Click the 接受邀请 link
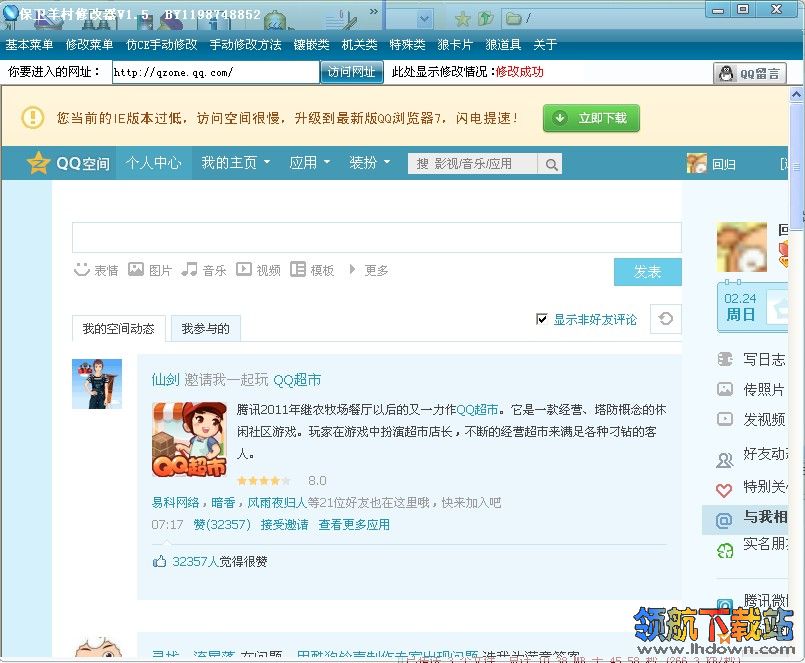 click(x=284, y=524)
